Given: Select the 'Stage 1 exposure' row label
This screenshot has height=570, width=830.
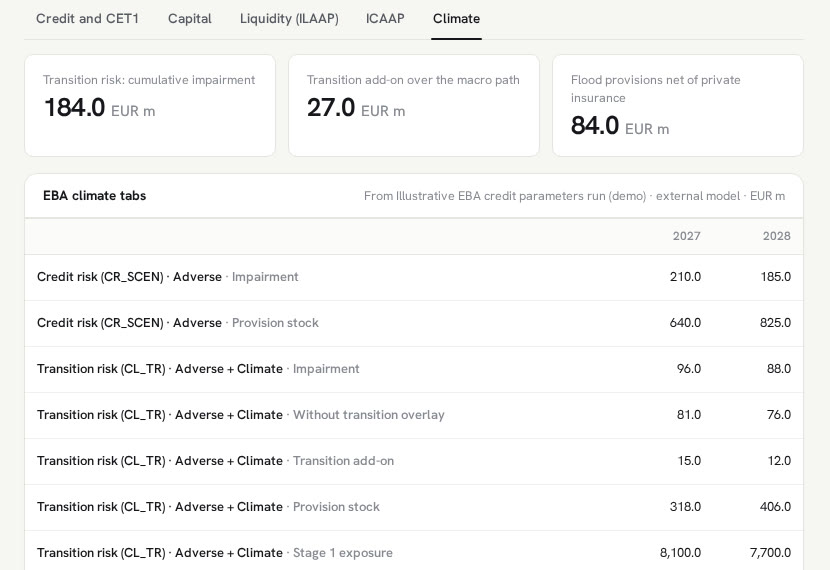Looking at the screenshot, I should point(215,553).
